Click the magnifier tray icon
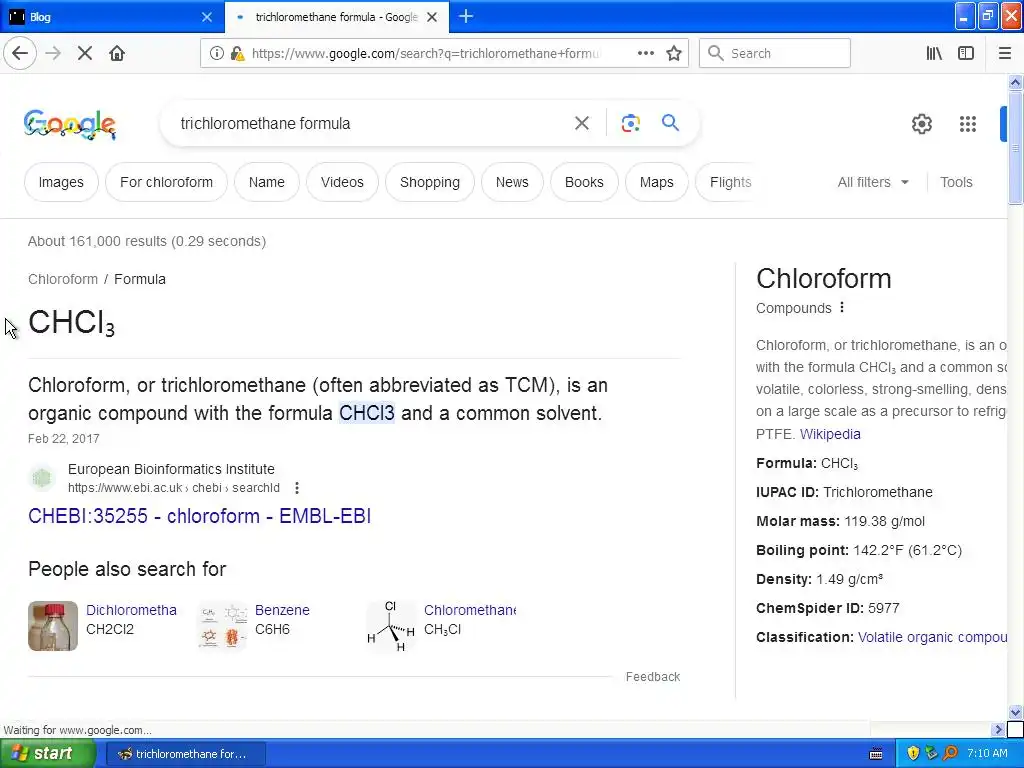Screen dimensions: 1024x768 coord(951,753)
